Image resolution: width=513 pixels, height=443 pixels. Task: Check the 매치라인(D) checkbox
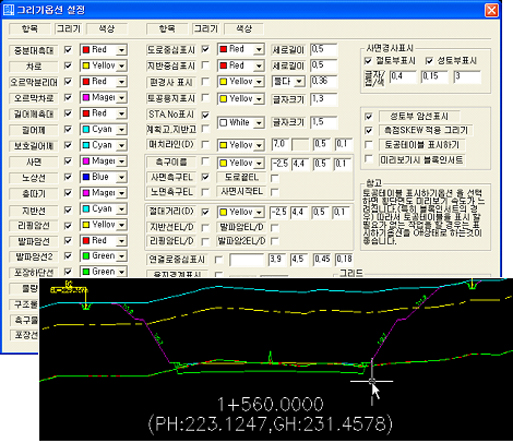[x=205, y=145]
